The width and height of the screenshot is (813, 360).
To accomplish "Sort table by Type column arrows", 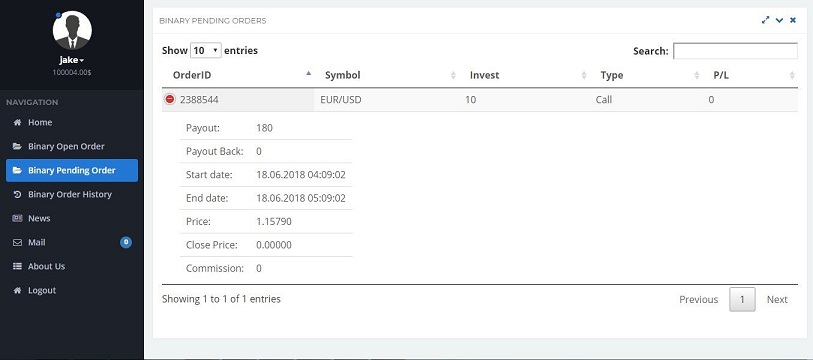I will pos(697,75).
